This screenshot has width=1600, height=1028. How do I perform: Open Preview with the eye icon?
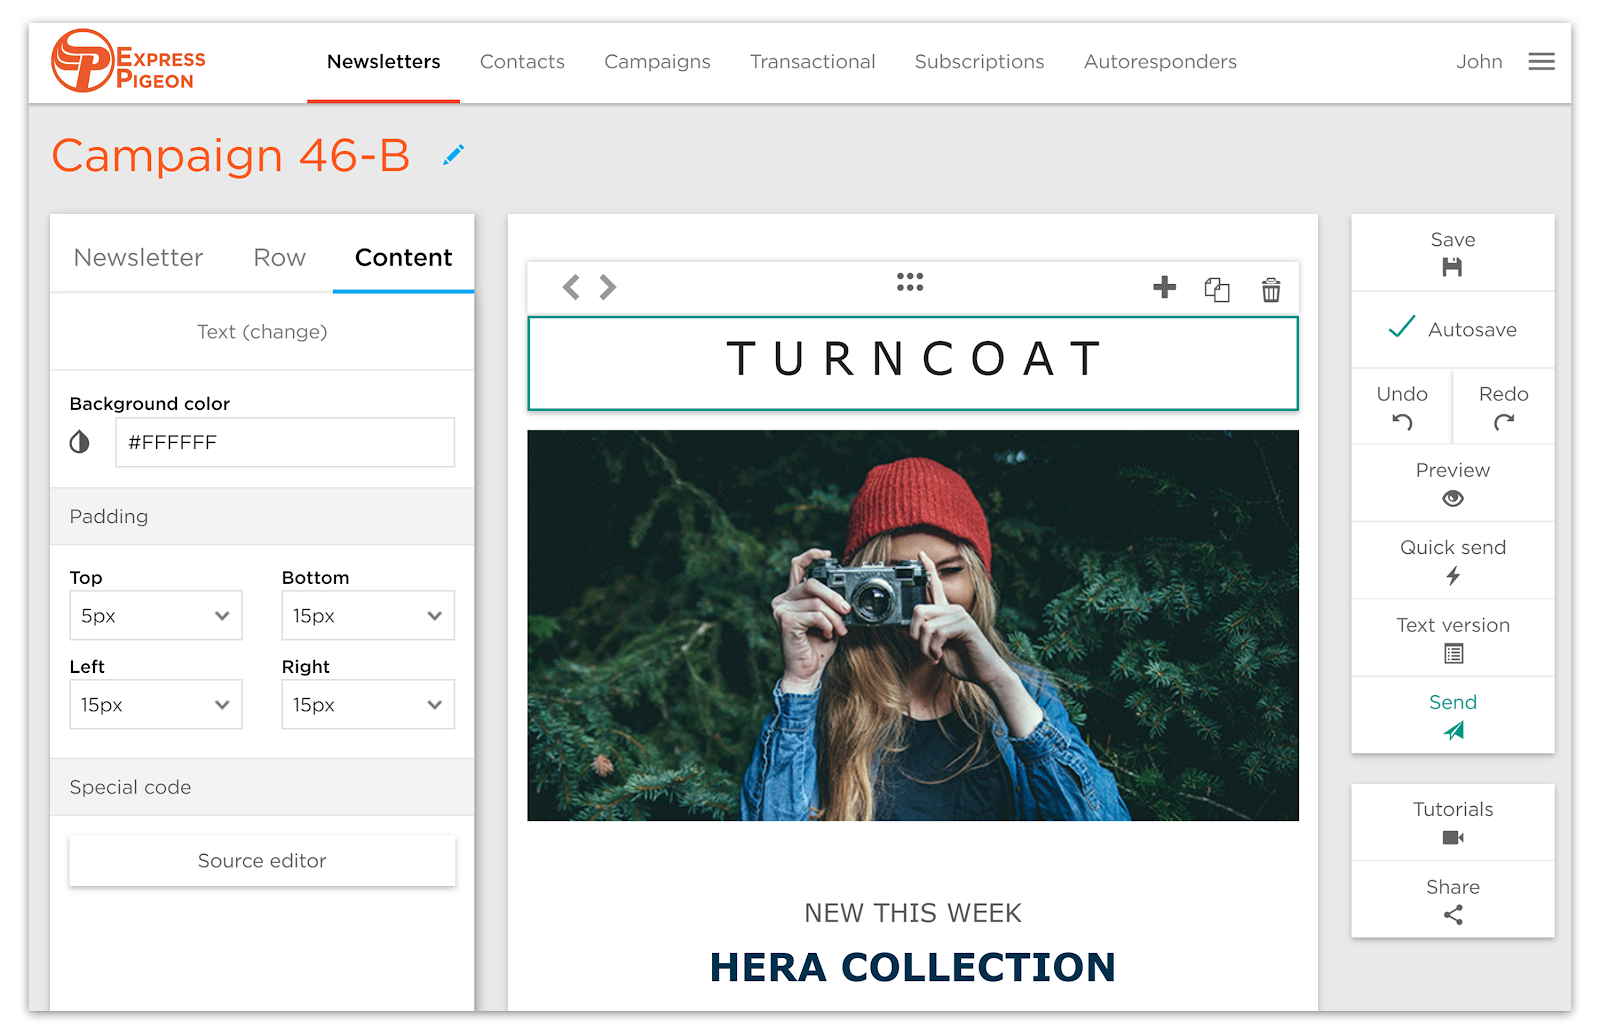tap(1452, 498)
